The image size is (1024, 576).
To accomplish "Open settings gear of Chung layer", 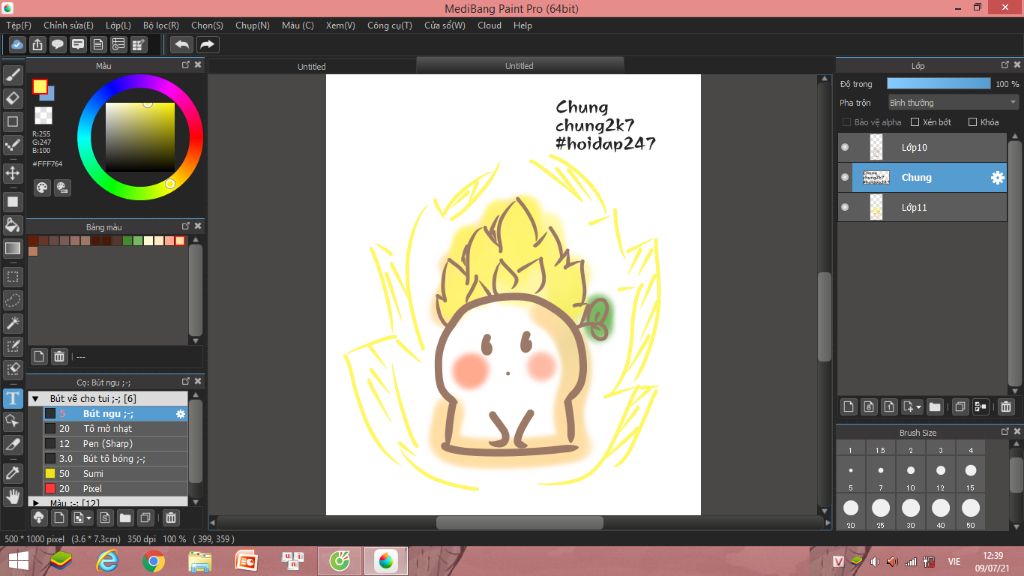I will [x=997, y=178].
